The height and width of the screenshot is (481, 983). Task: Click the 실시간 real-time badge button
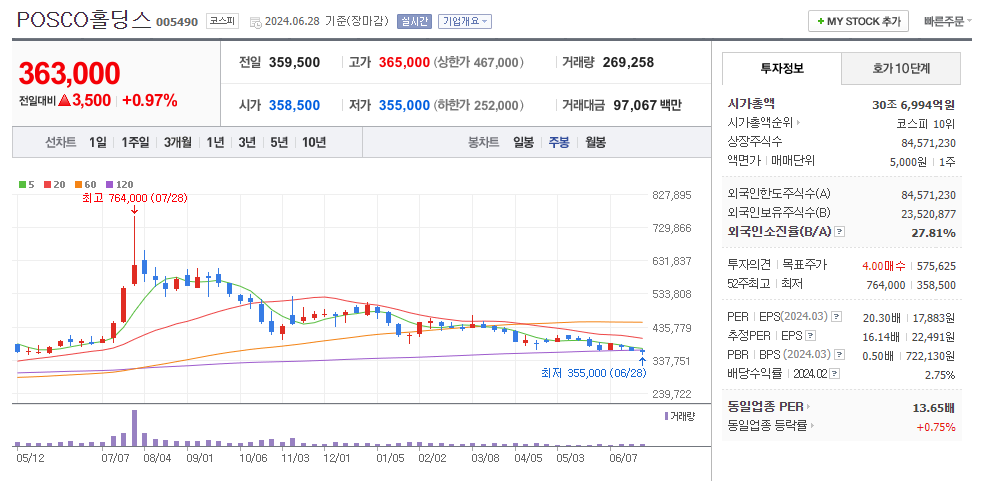click(414, 21)
